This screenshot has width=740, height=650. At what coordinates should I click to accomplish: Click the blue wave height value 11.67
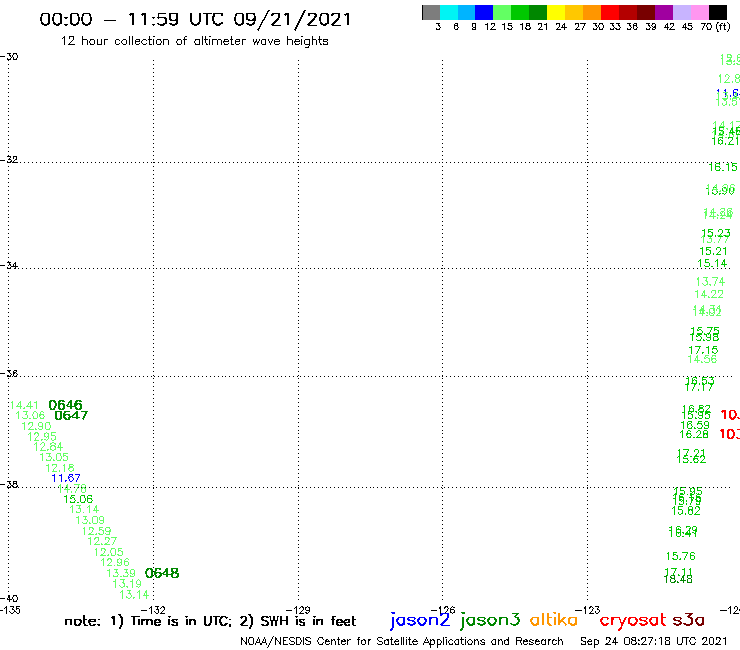66,478
